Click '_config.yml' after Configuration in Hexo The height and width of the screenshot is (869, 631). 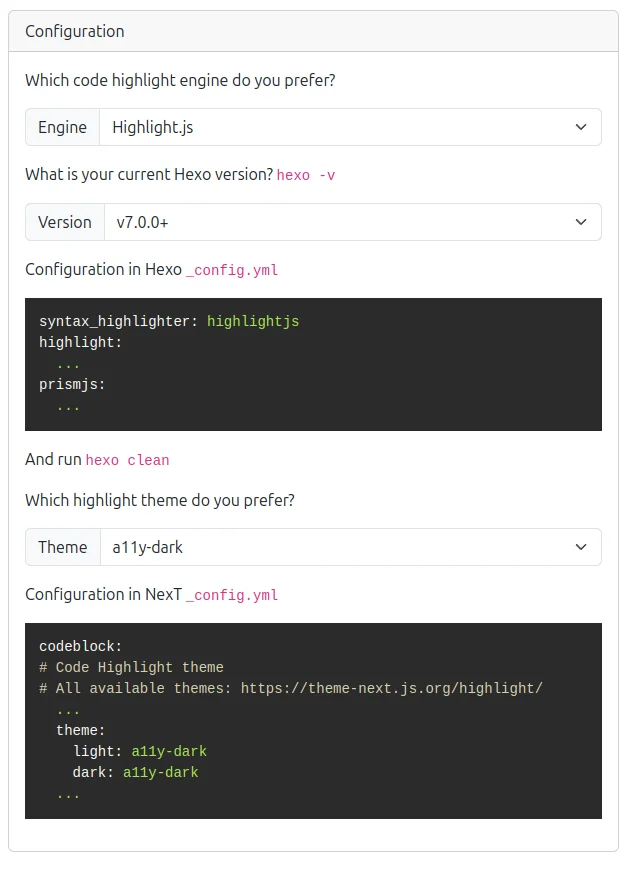(x=232, y=270)
